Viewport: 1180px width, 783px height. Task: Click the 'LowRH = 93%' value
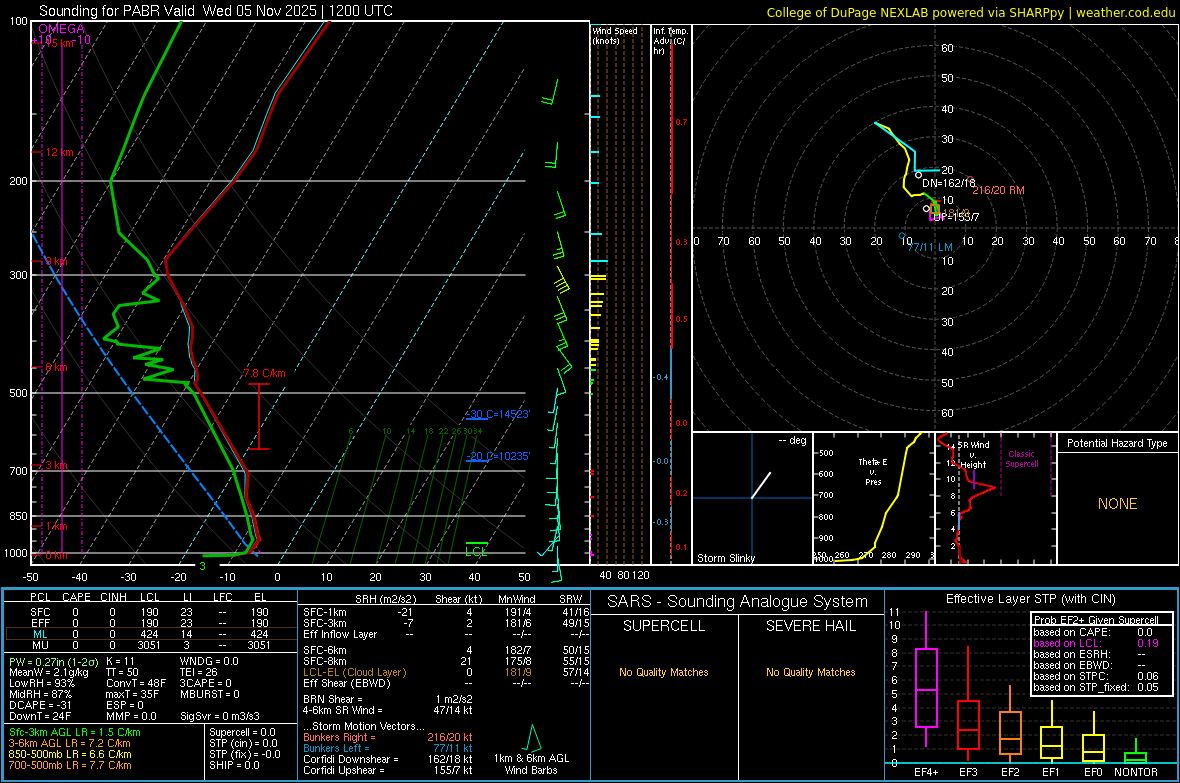[x=42, y=684]
